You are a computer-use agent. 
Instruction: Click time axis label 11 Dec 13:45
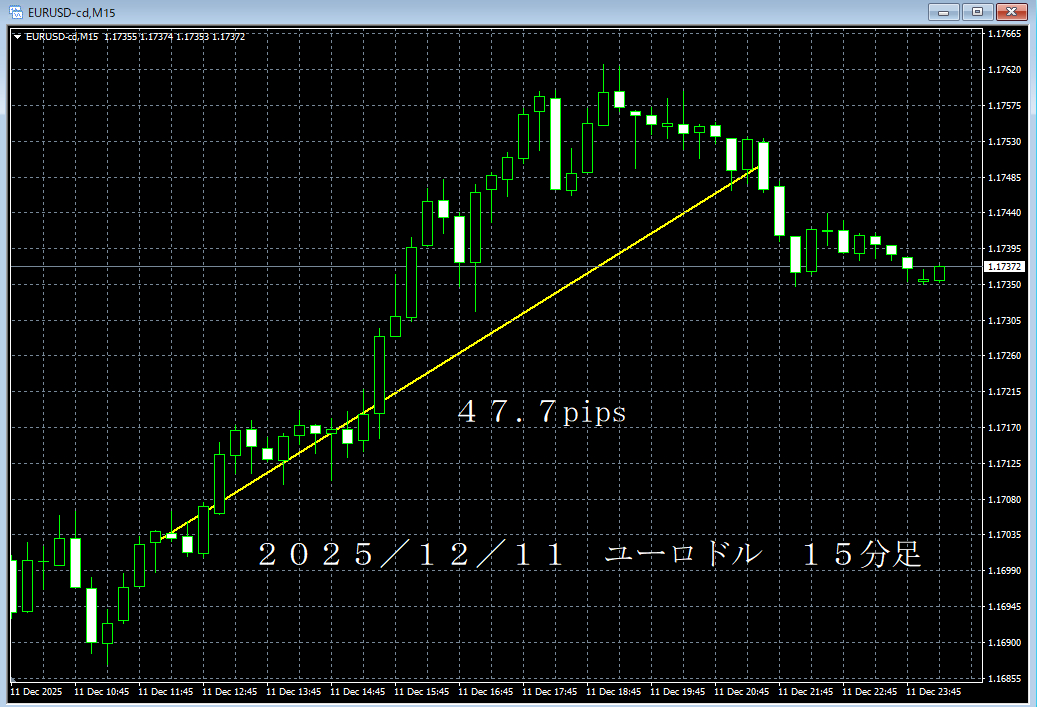coord(293,692)
